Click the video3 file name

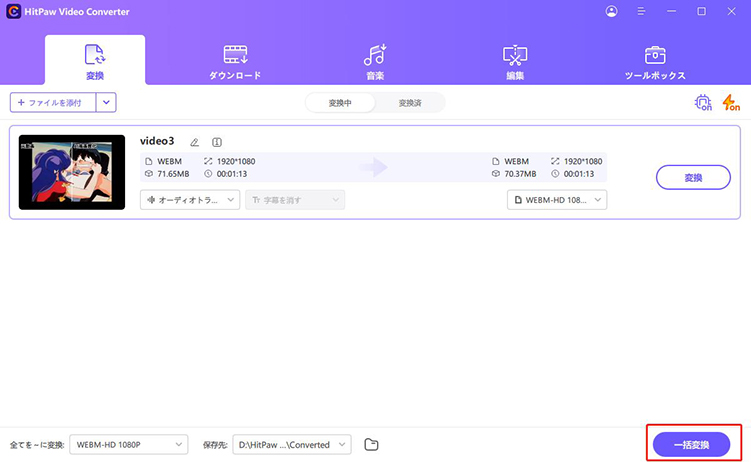pos(157,141)
